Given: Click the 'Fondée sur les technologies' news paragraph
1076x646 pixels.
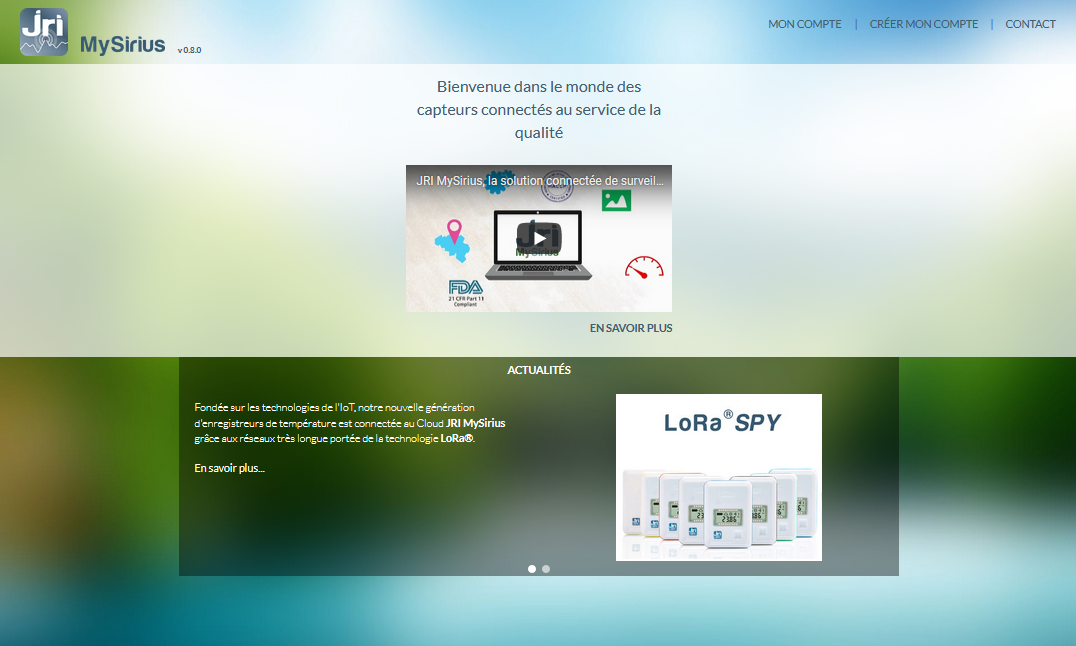Looking at the screenshot, I should click(349, 423).
